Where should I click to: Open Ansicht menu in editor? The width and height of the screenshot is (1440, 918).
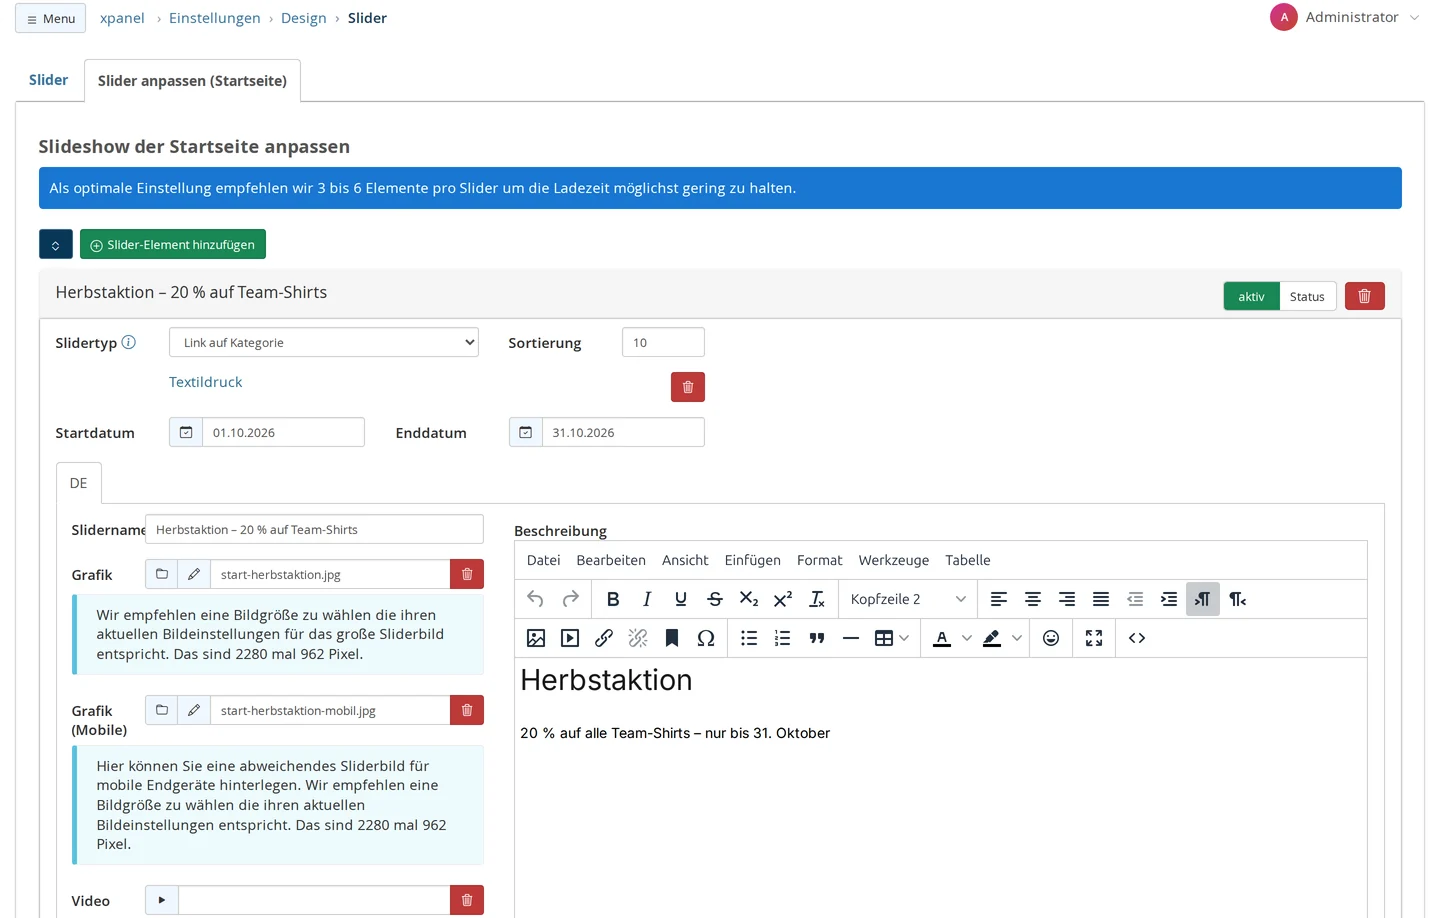(x=685, y=560)
